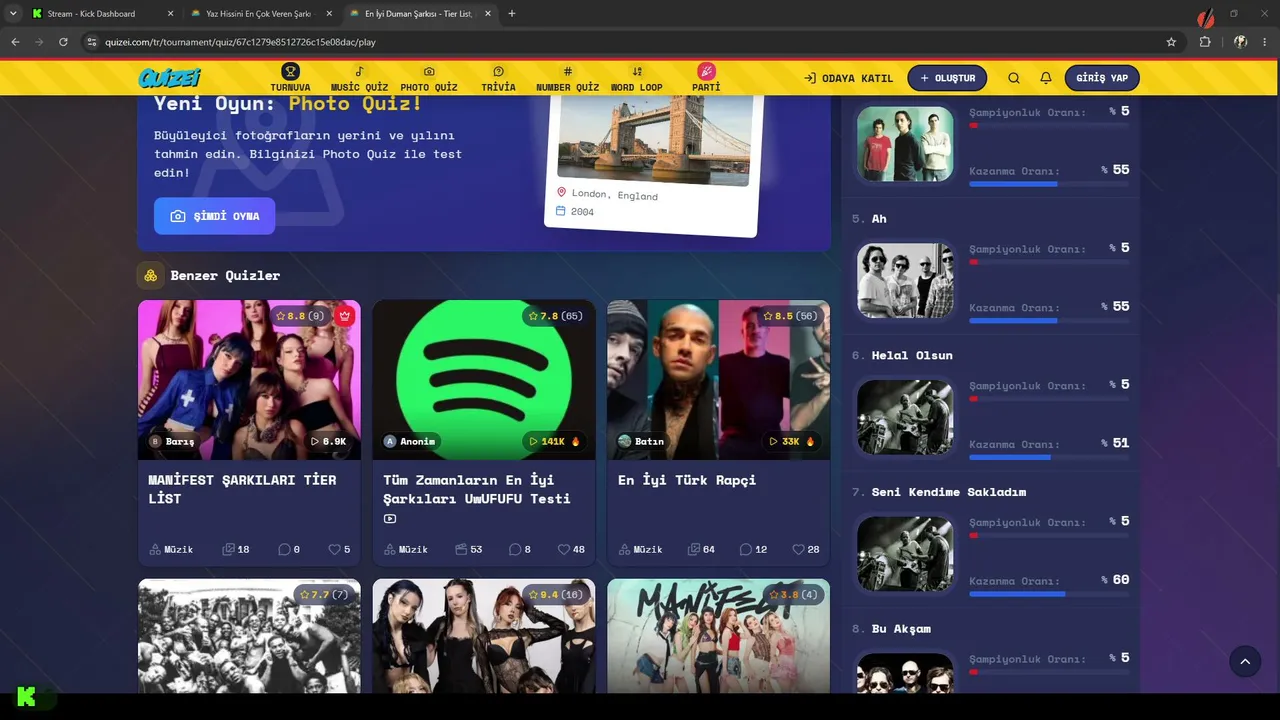This screenshot has height=720, width=1280.
Task: Open the Spotify logo quiz thumbnail
Action: tap(484, 380)
